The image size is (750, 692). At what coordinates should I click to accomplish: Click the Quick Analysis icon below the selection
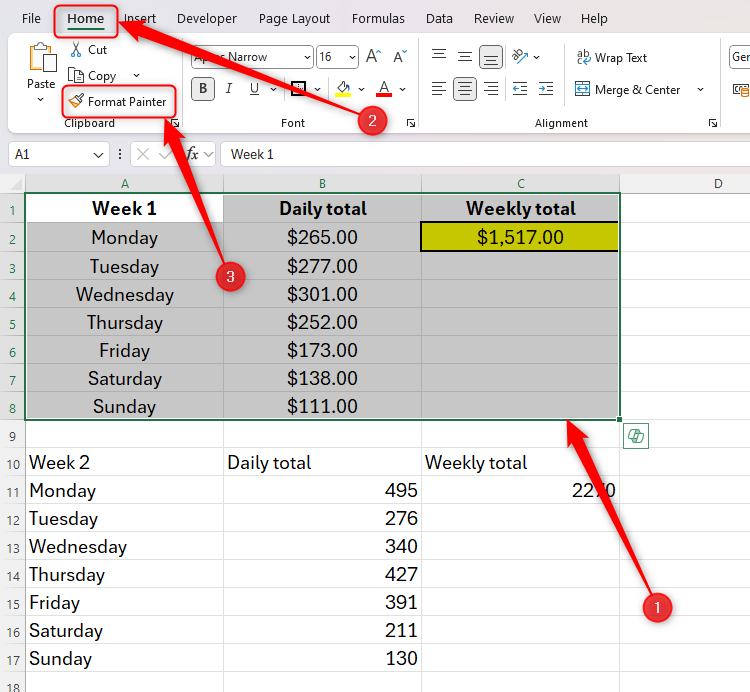pos(635,436)
